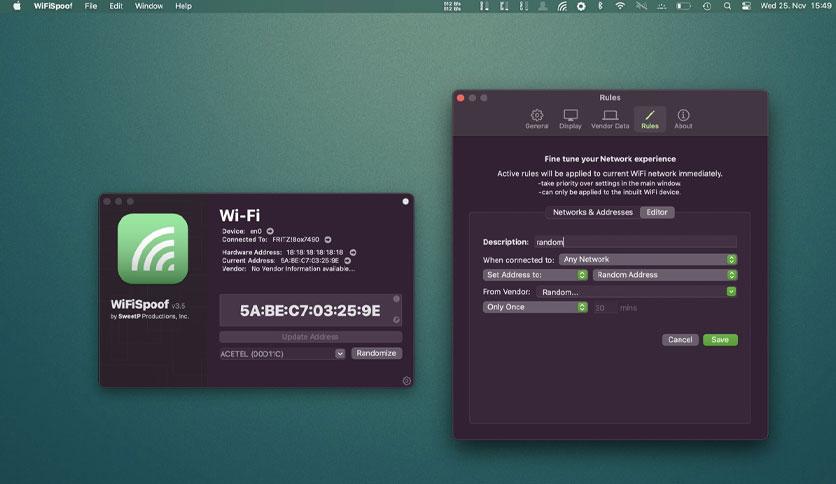Click the gear icon in menu bar
The width and height of the screenshot is (836, 484).
coord(581,6)
